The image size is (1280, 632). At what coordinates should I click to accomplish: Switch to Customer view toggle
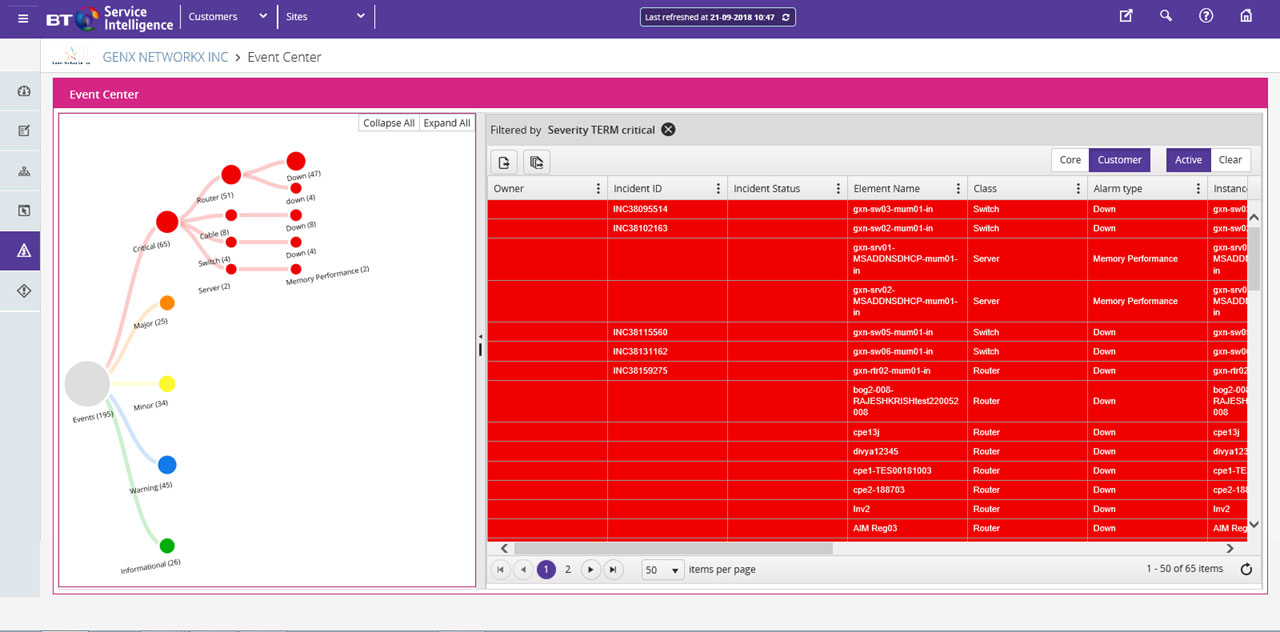(1120, 160)
